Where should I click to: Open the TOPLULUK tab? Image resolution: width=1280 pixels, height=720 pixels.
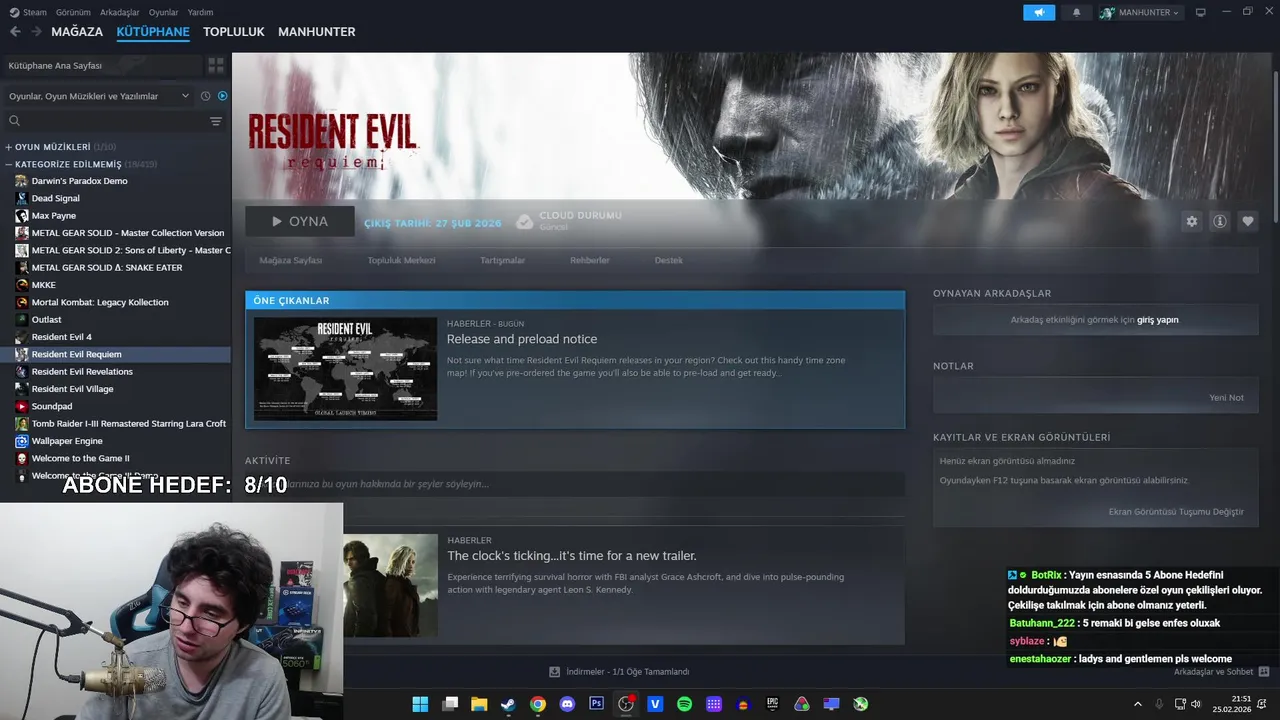tap(234, 32)
